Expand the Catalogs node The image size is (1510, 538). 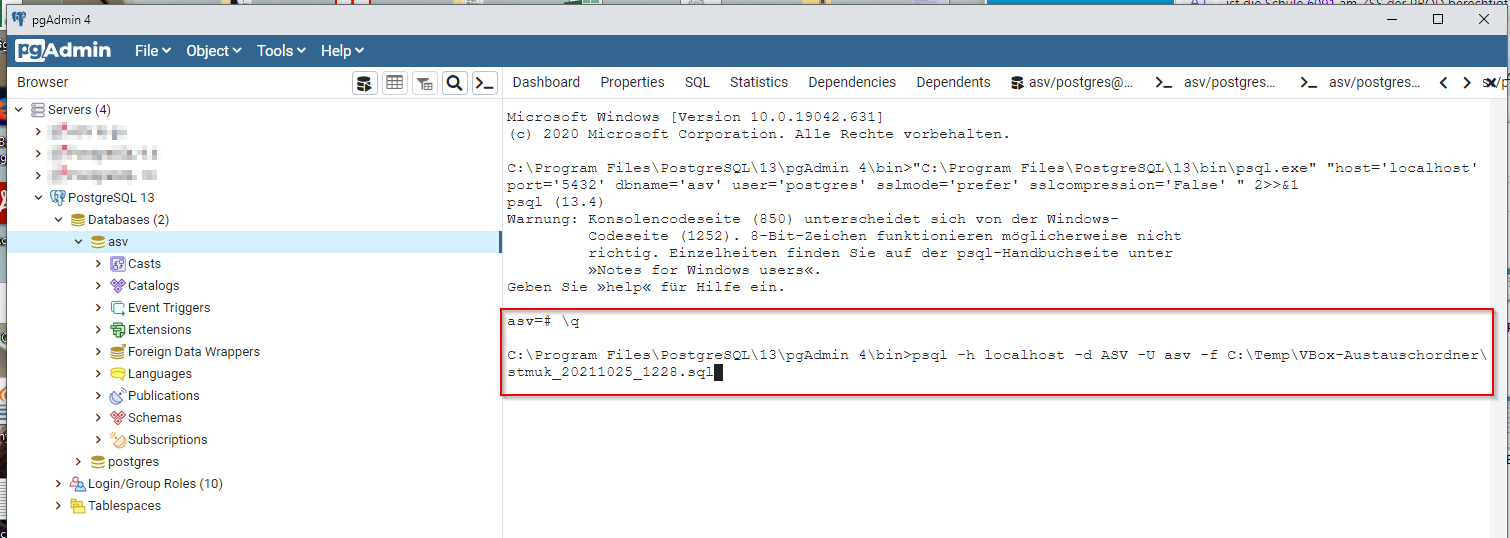click(98, 285)
